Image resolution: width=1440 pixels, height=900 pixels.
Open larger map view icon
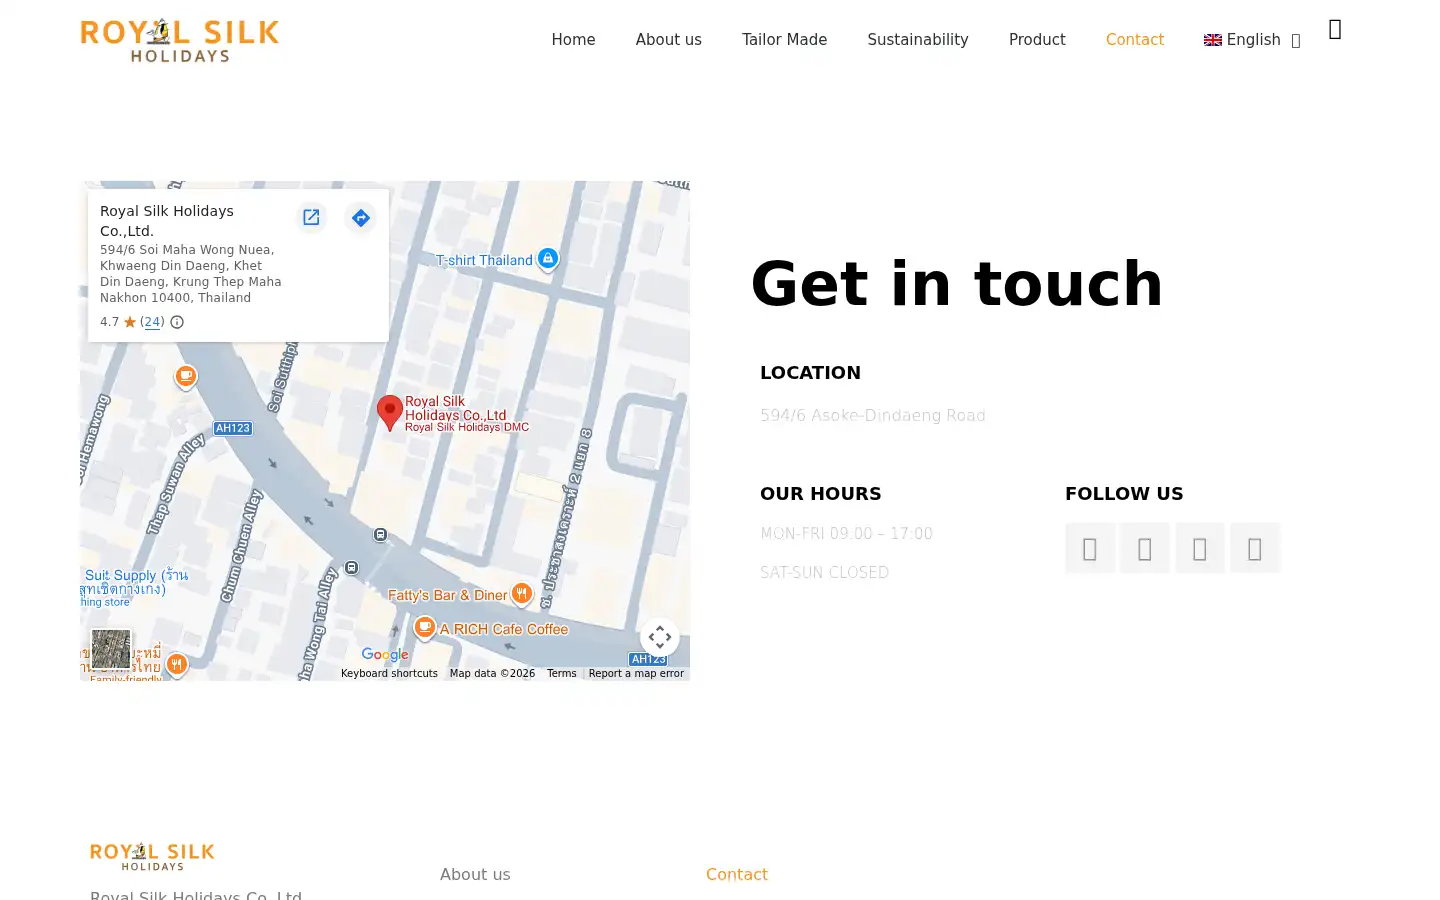(311, 217)
